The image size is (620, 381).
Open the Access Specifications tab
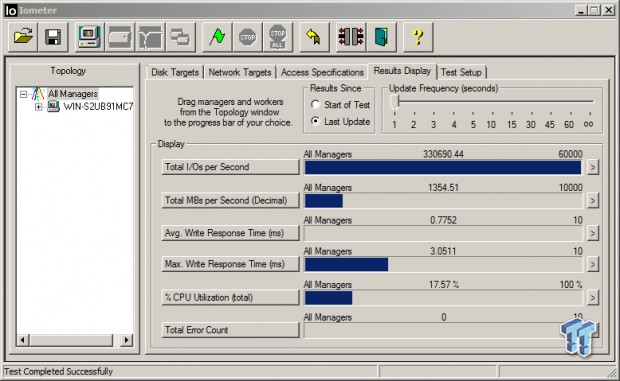[322, 72]
